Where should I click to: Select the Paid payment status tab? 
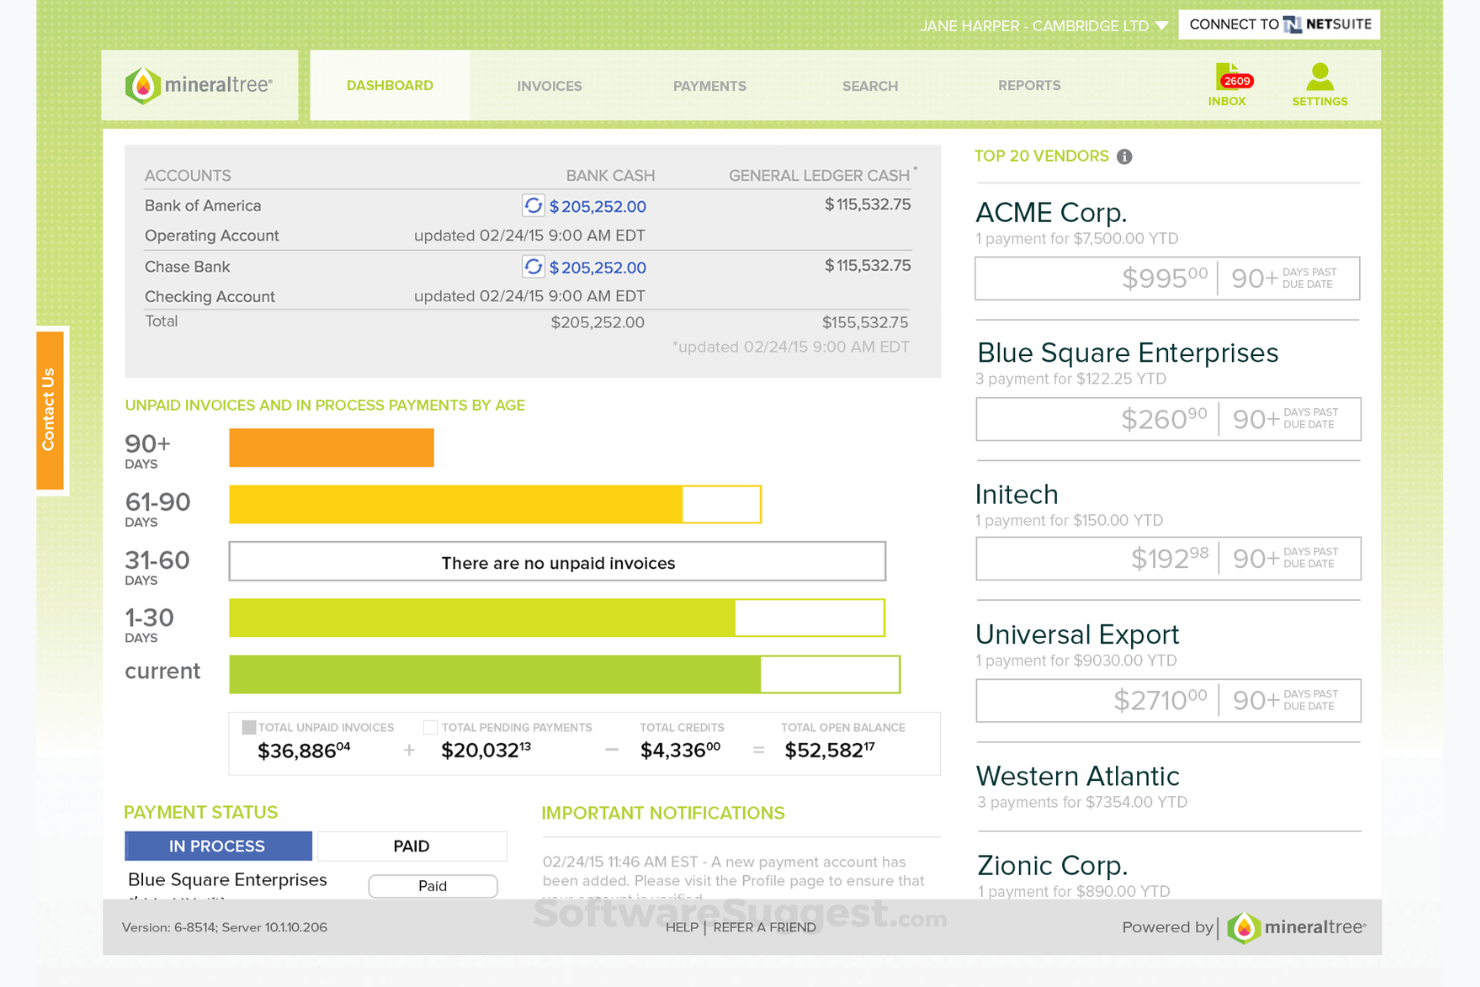tap(411, 846)
